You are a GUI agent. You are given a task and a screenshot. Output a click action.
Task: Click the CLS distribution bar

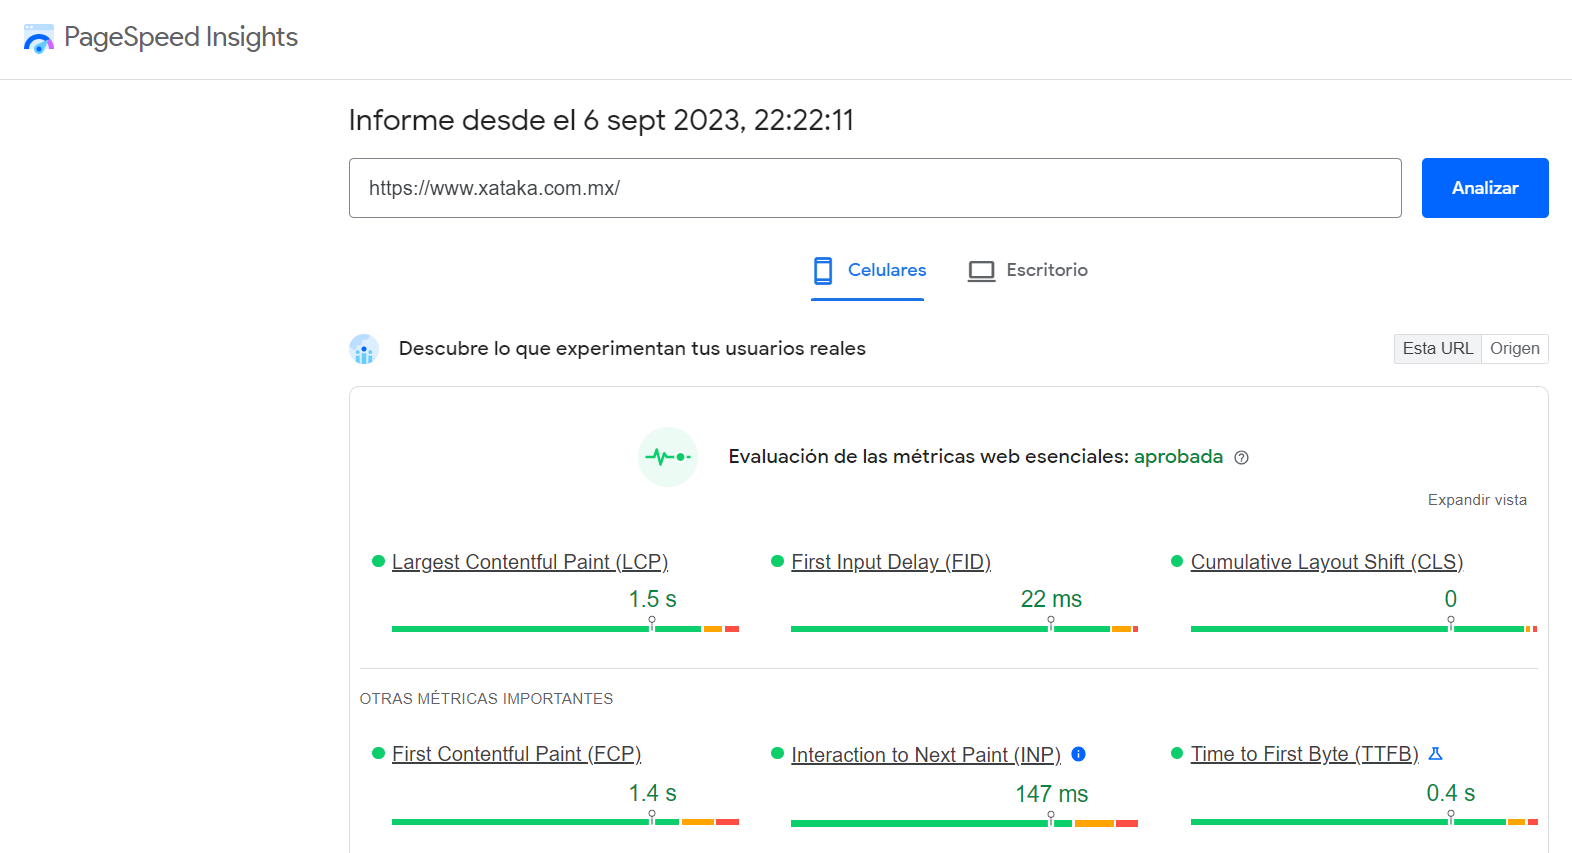click(1364, 629)
